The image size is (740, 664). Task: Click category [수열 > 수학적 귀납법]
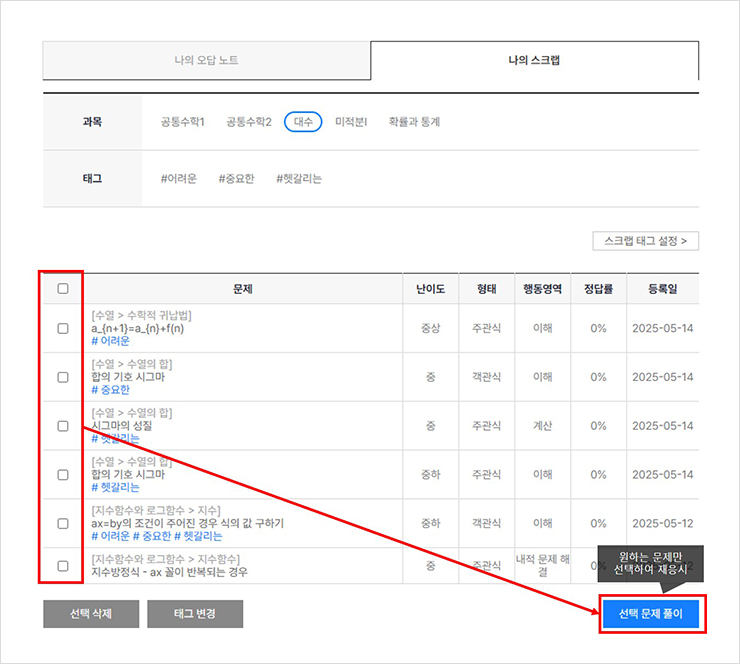tap(142, 316)
